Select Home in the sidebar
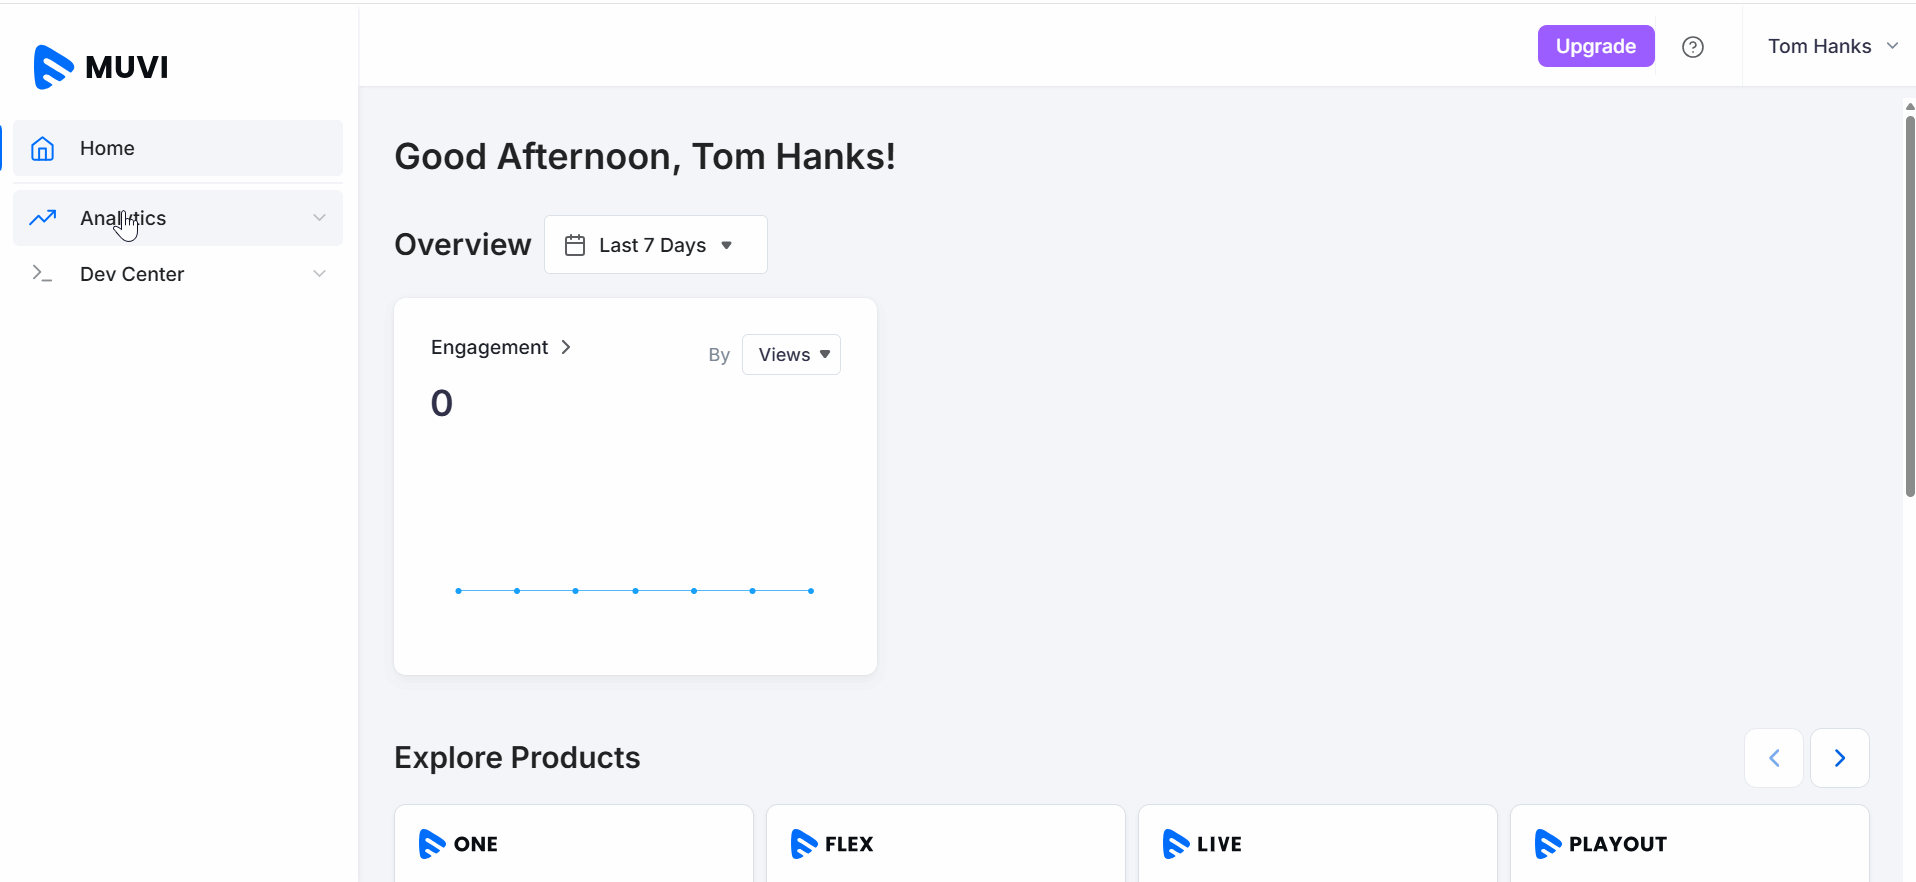 [107, 149]
